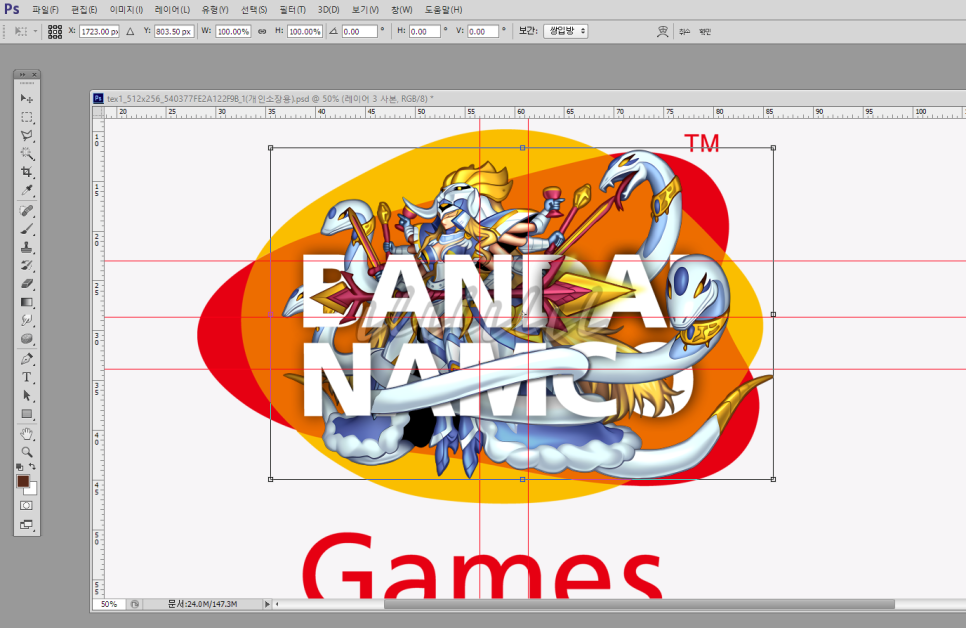Viewport: 966px width, 628px height.
Task: Click the Y position input field
Action: click(174, 31)
